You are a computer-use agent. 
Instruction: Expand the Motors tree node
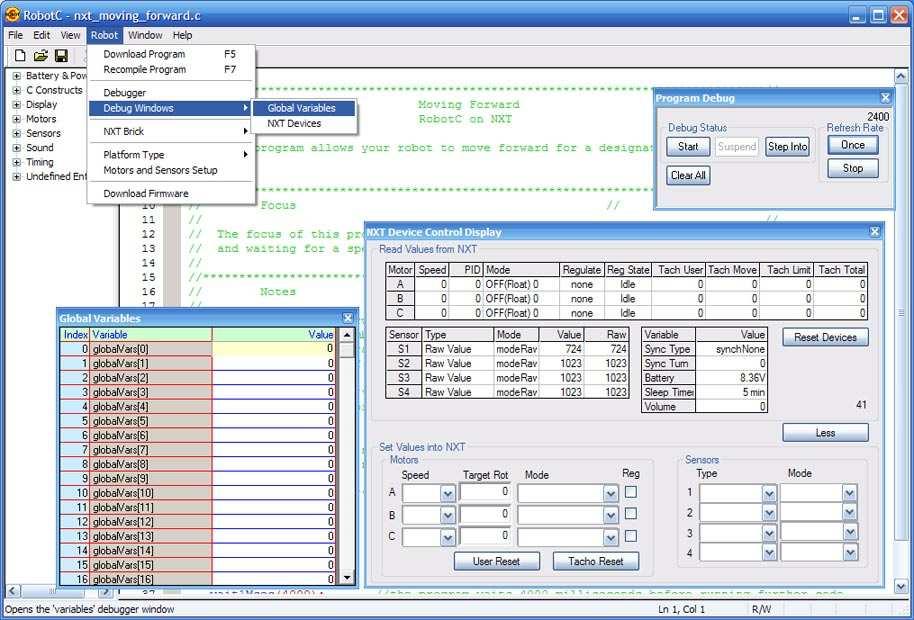17,119
